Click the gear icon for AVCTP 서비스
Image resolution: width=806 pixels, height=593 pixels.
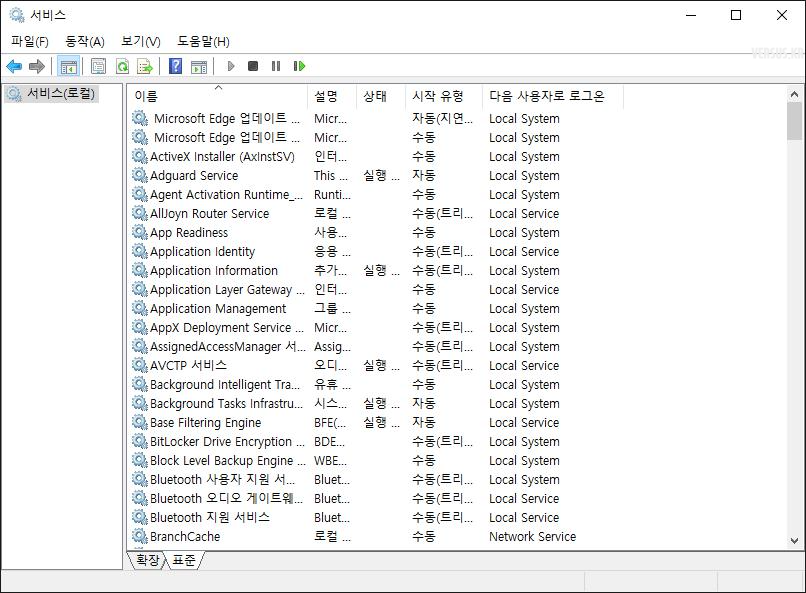point(140,365)
